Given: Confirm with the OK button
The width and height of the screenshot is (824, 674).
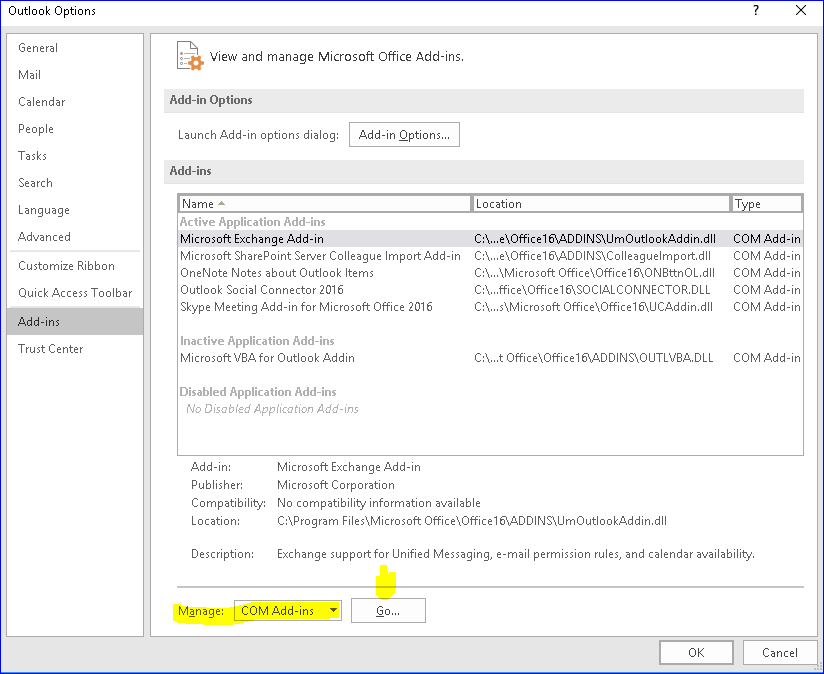Looking at the screenshot, I should pyautogui.click(x=696, y=652).
